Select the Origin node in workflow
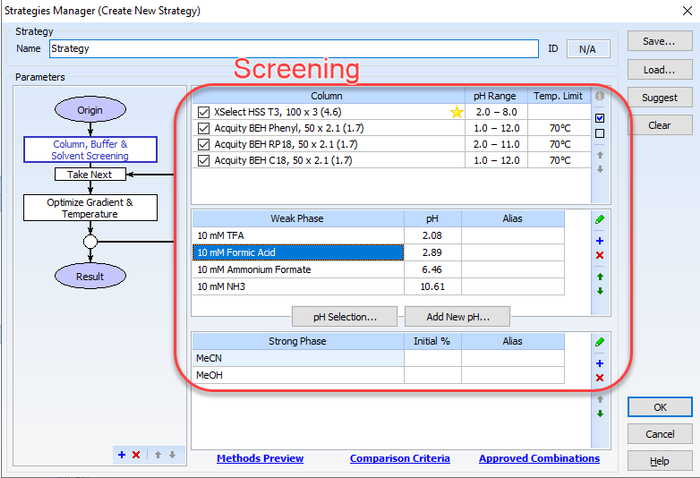 click(90, 110)
